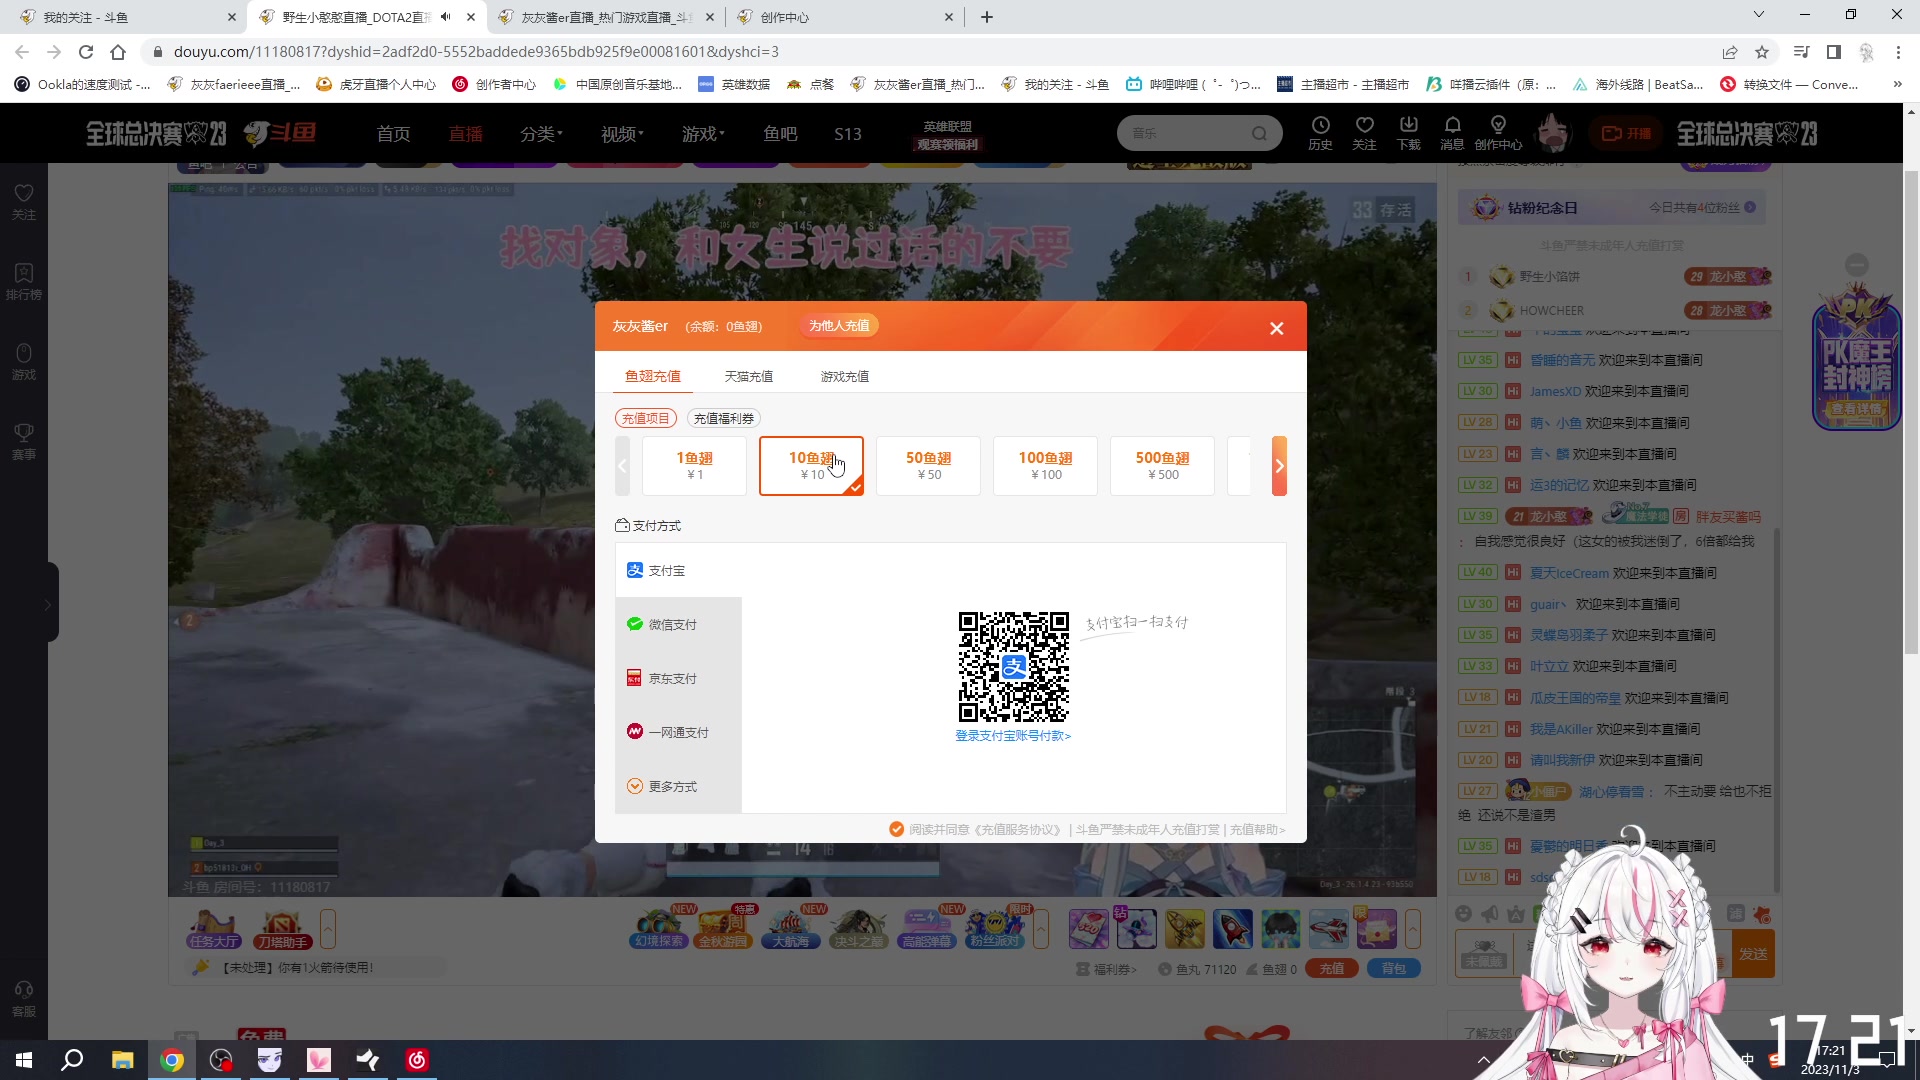Open 游戏 in left sidebar
1920x1080 pixels.
tap(24, 362)
